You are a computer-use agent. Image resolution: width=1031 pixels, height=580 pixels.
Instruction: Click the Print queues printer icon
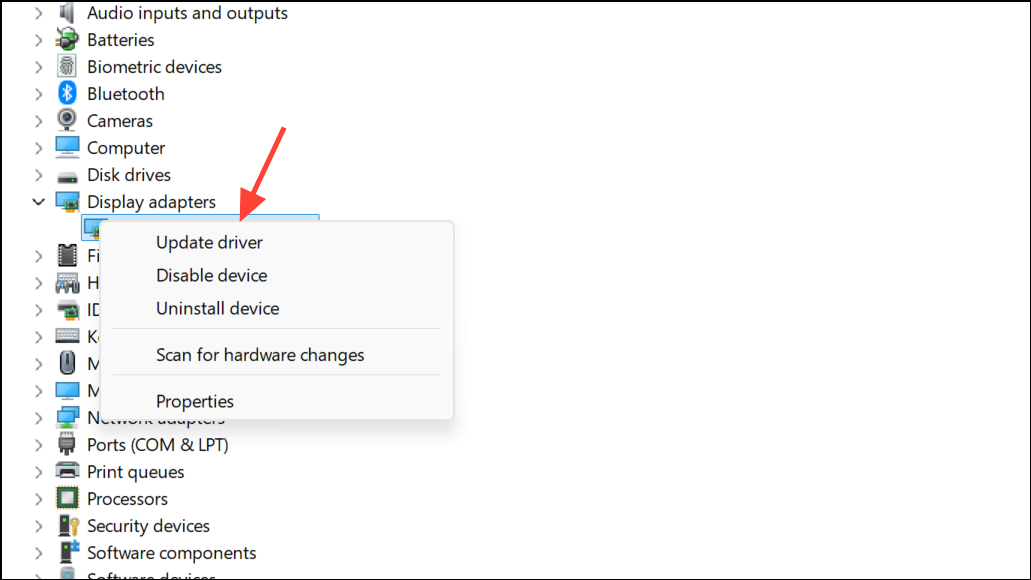pos(67,472)
